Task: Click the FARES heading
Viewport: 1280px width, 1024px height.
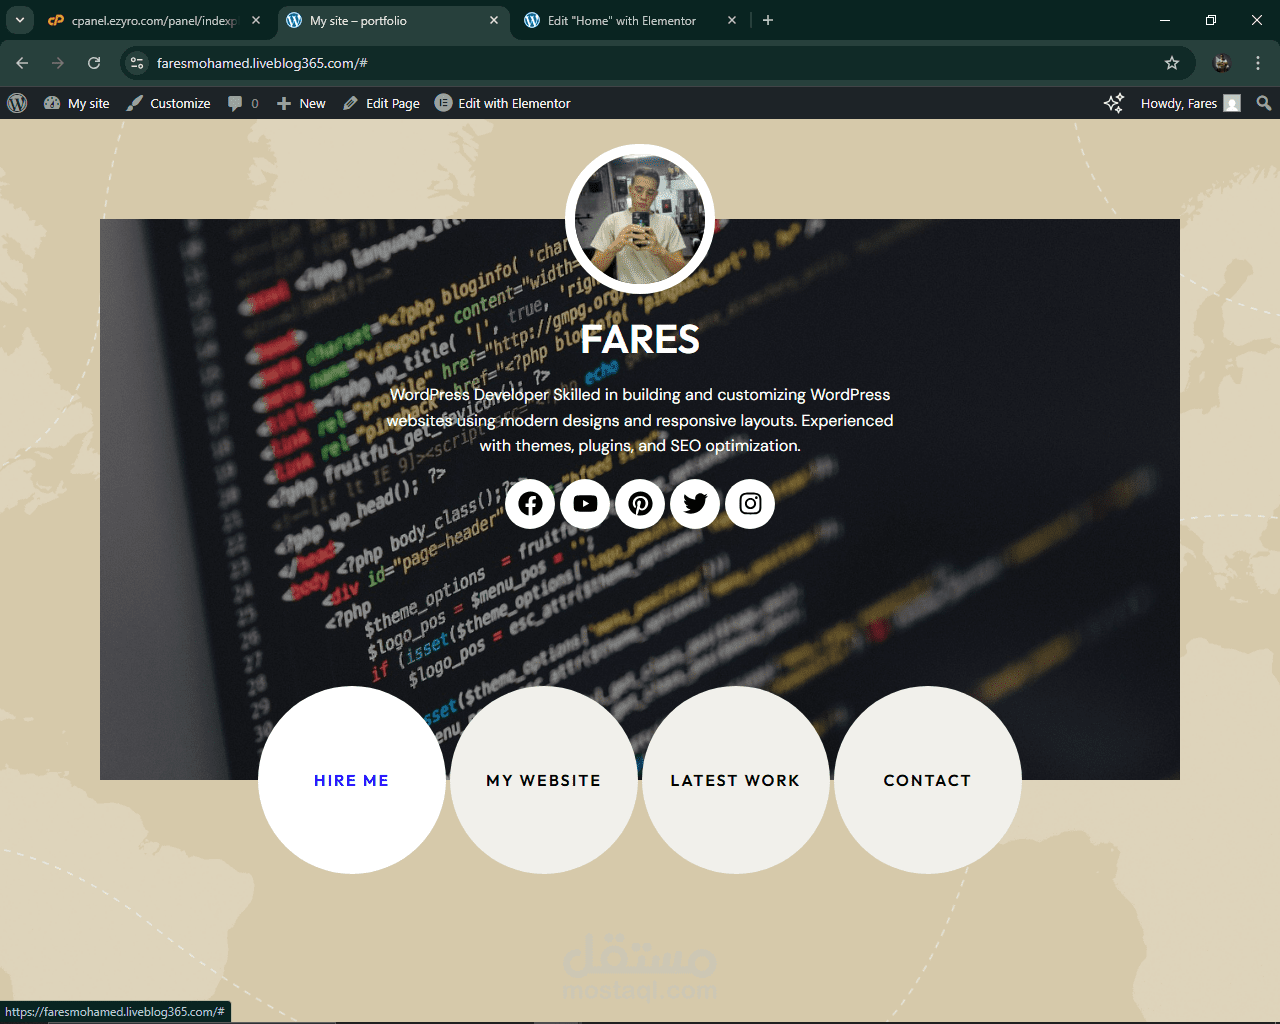Action: (640, 340)
